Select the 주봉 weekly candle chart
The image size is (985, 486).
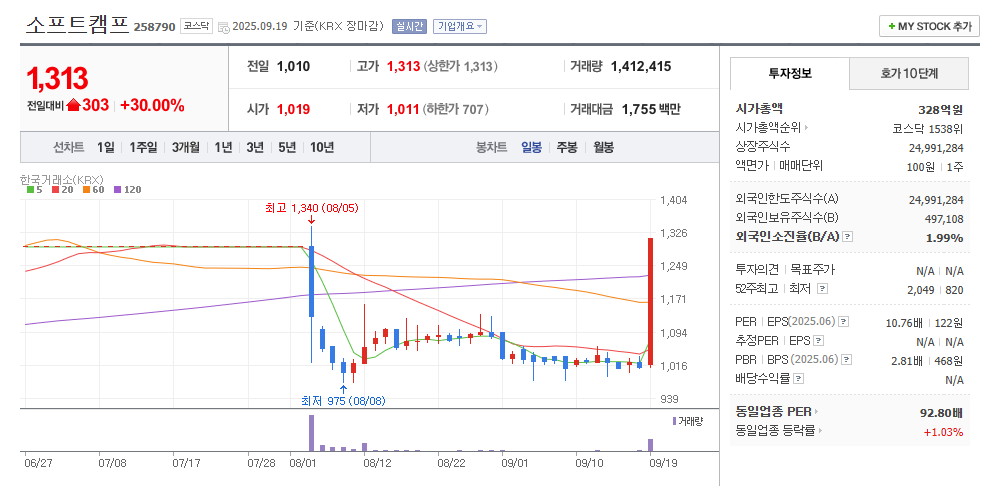pyautogui.click(x=567, y=148)
